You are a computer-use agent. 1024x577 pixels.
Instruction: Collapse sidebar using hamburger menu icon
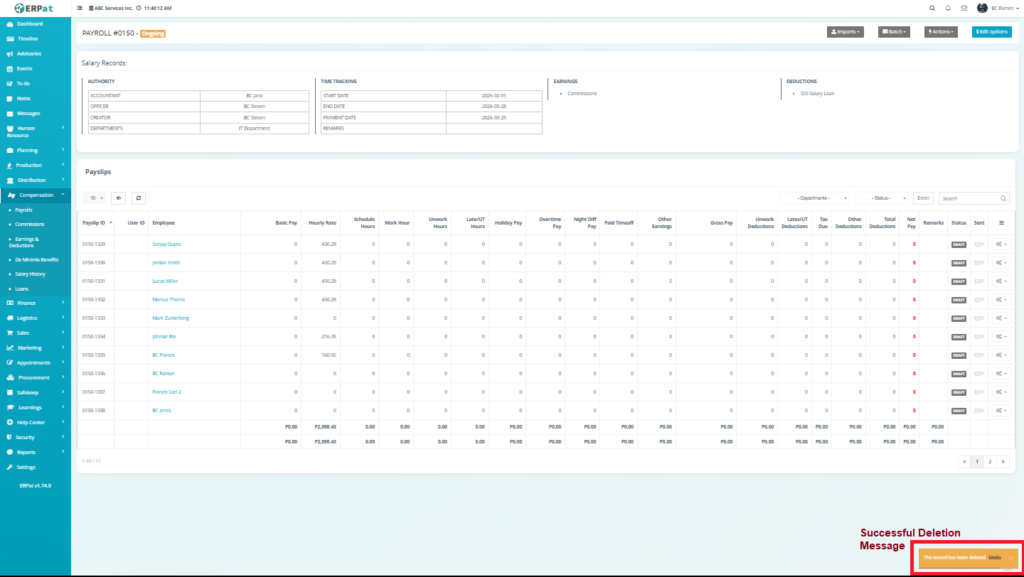coord(80,8)
